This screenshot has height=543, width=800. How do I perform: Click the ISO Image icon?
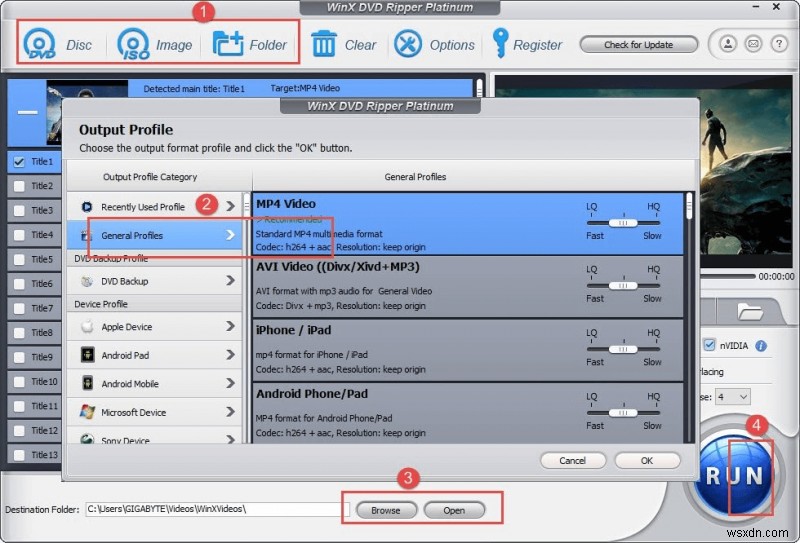coord(133,44)
